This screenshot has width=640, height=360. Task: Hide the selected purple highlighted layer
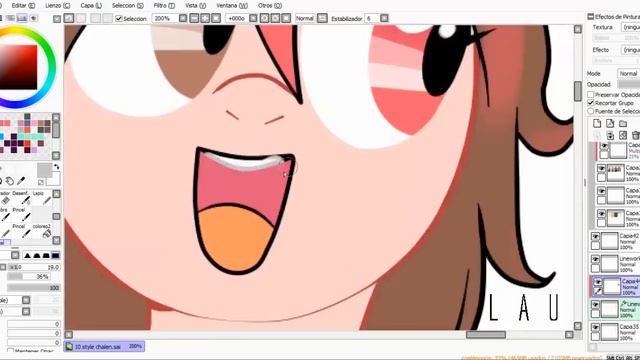click(x=598, y=282)
